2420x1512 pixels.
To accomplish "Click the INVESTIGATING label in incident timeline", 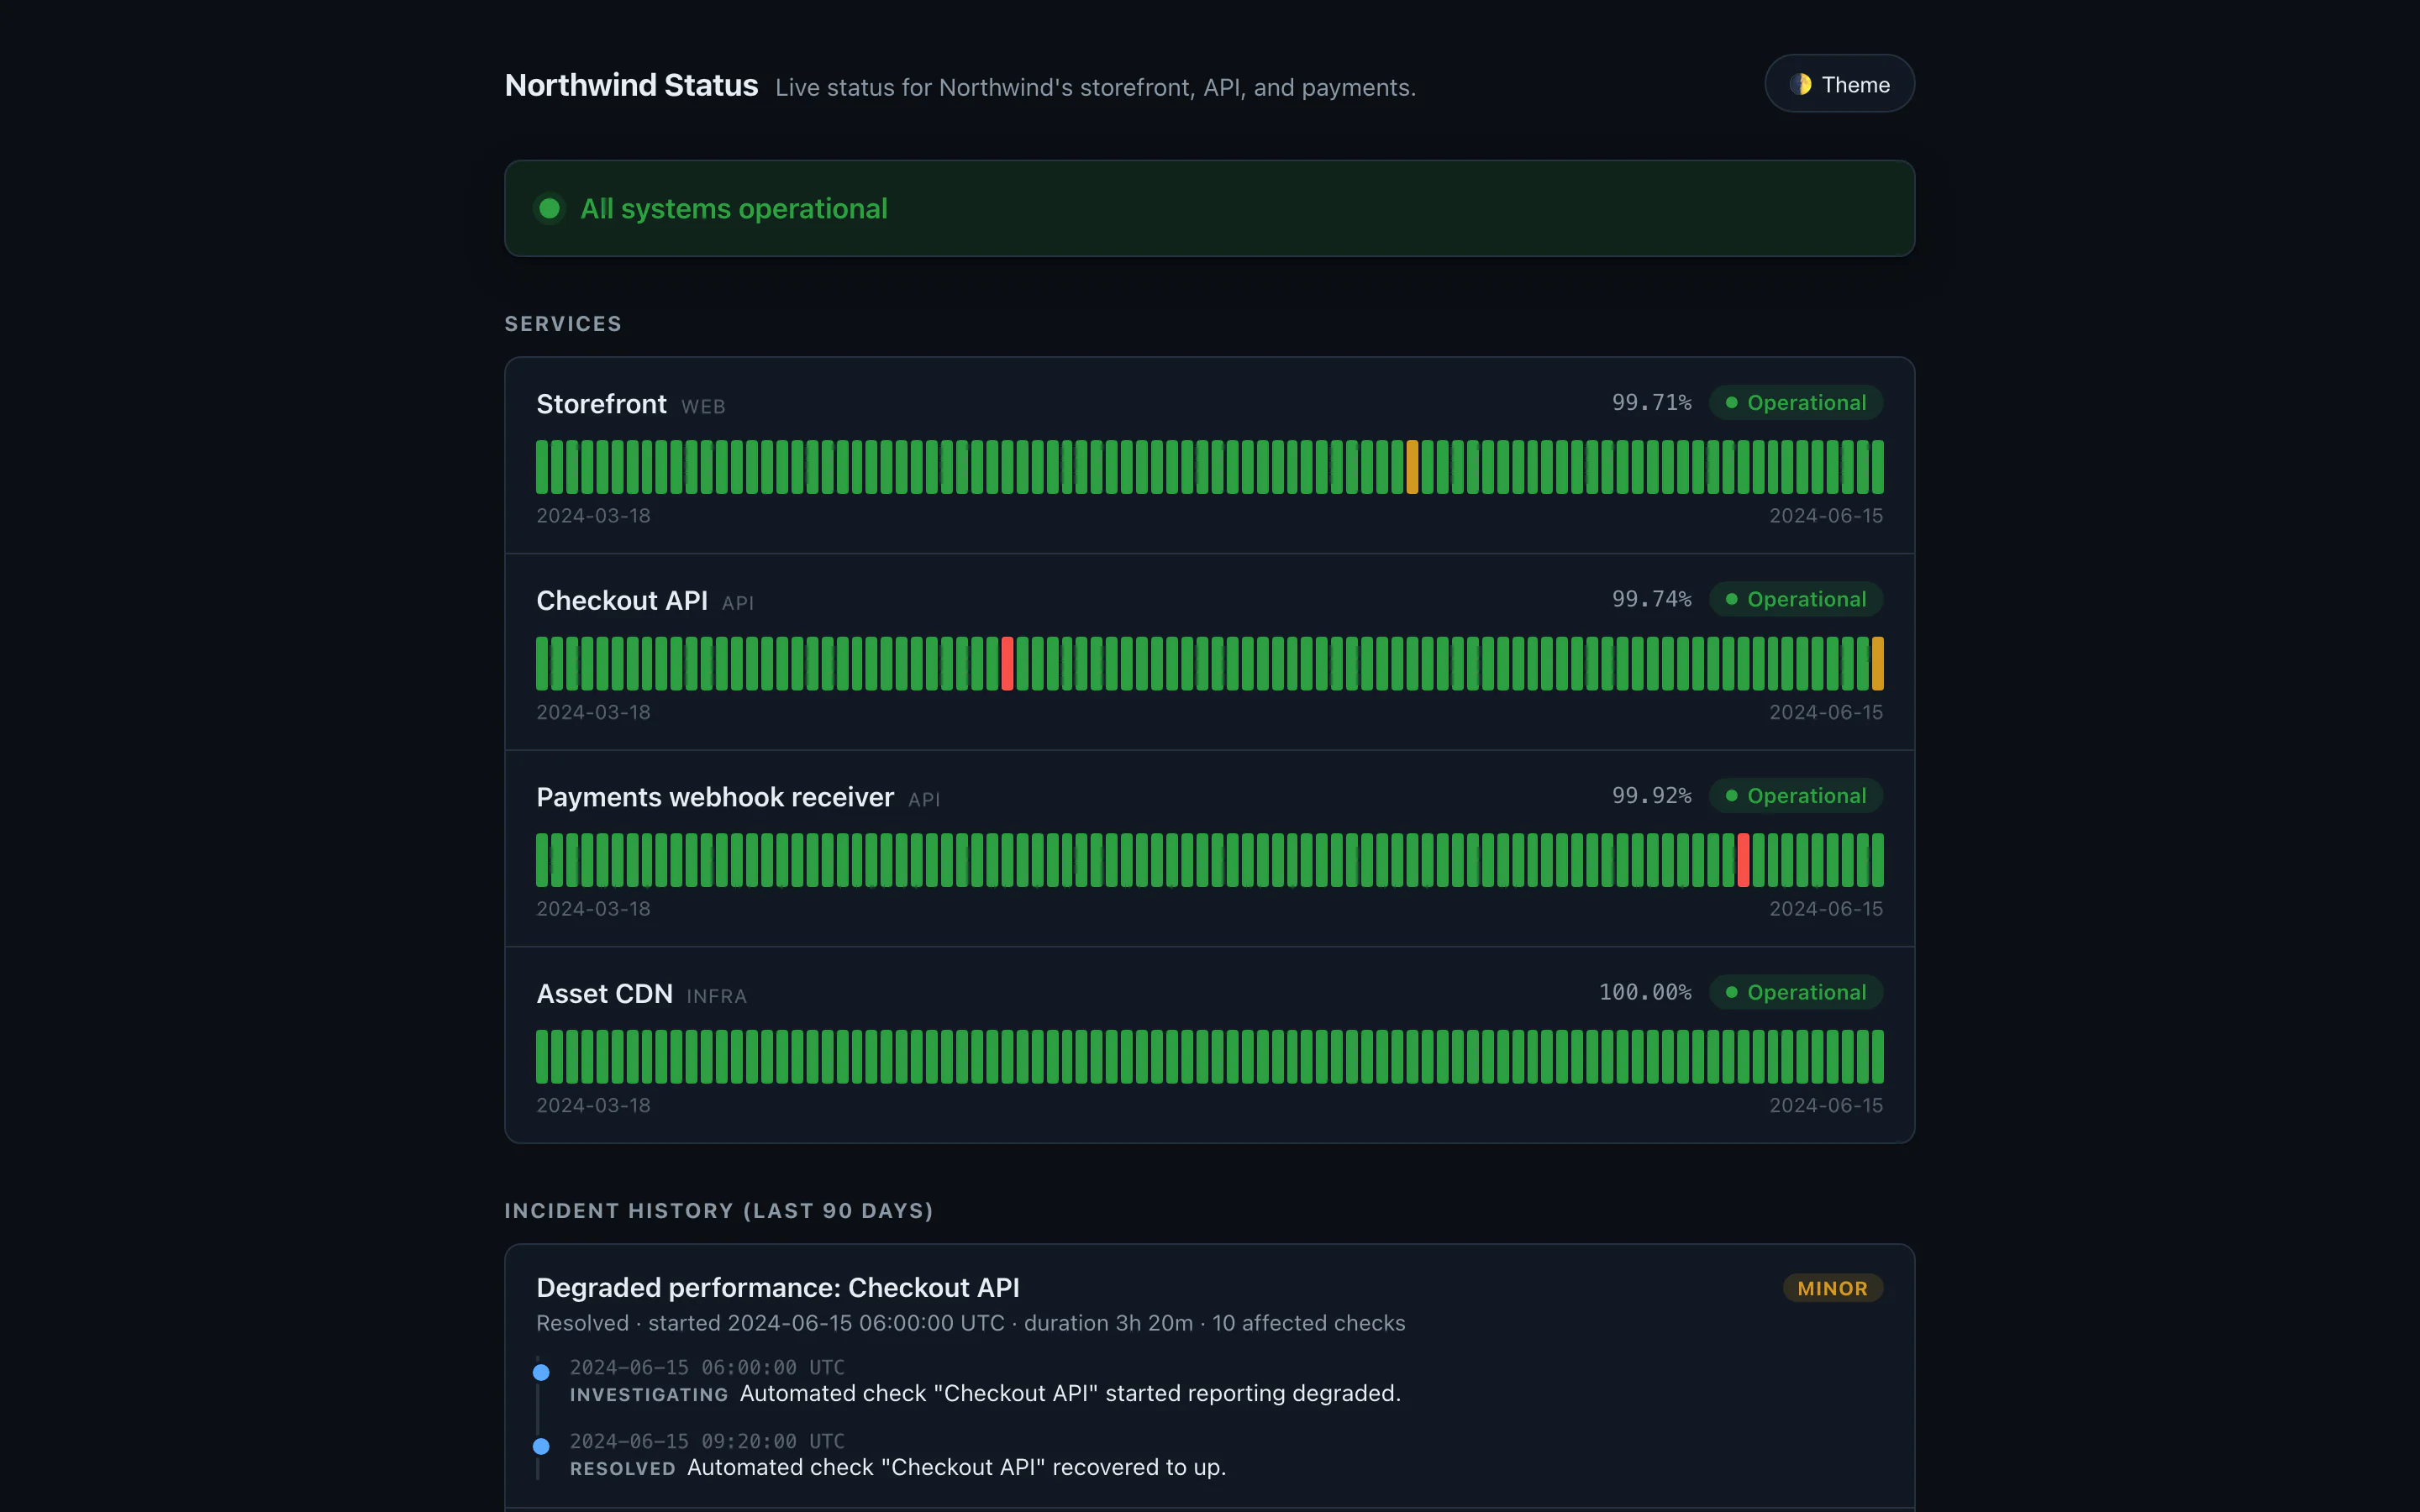I will (649, 1395).
